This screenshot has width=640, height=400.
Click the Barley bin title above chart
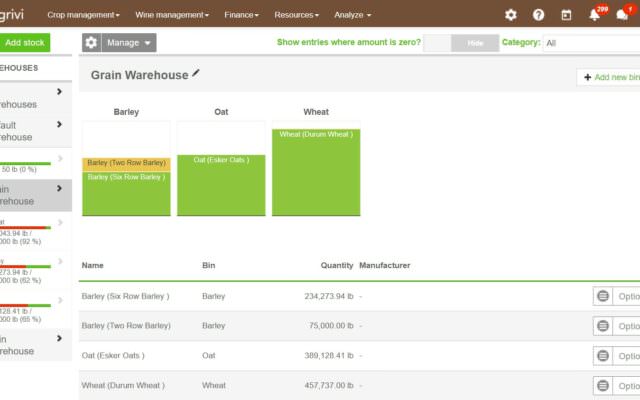(x=126, y=112)
